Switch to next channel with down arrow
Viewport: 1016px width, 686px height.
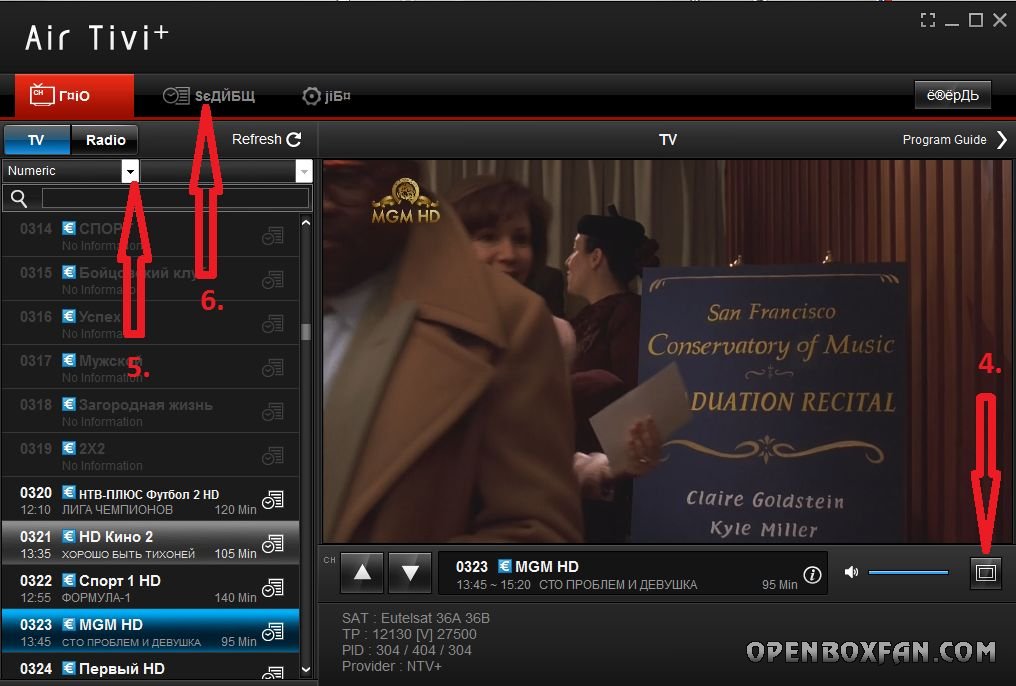[410, 573]
